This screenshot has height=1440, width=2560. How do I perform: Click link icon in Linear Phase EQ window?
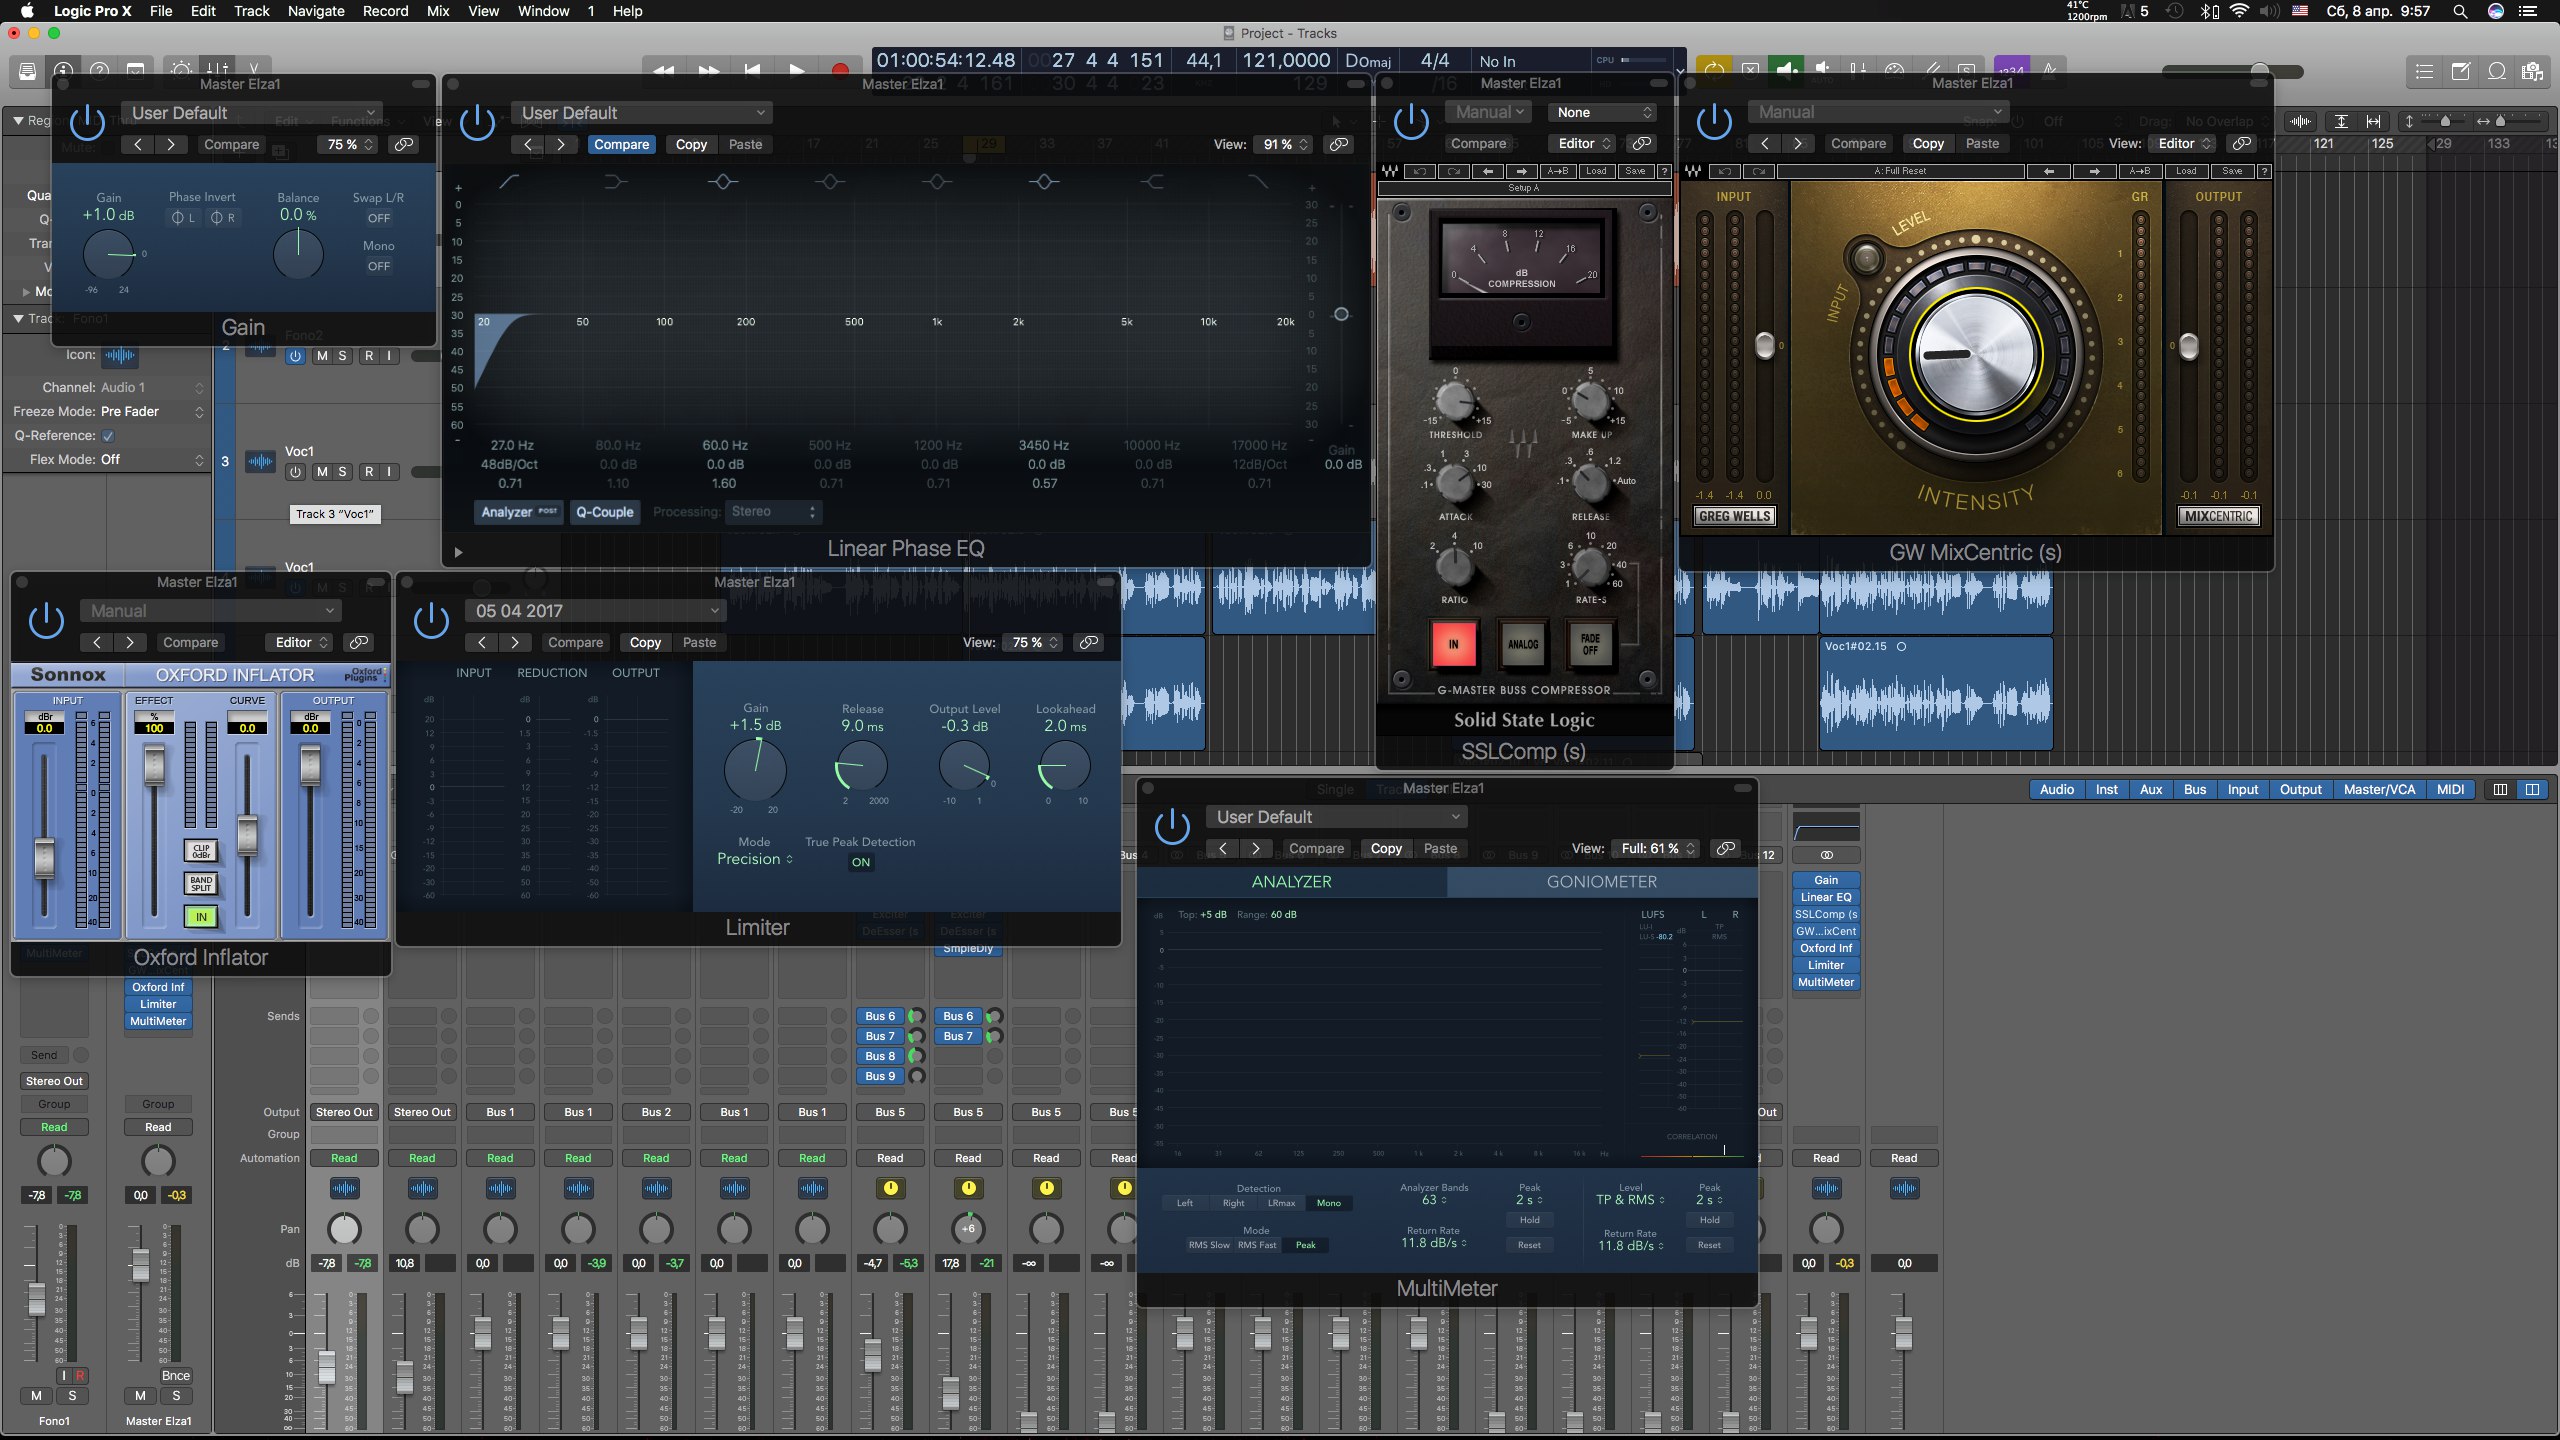[1338, 144]
